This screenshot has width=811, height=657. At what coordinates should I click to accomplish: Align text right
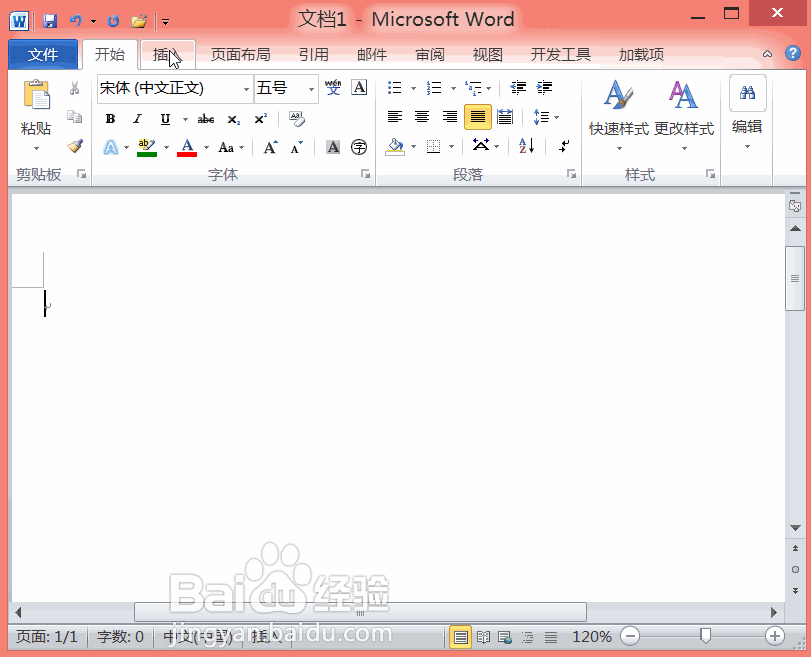point(450,117)
